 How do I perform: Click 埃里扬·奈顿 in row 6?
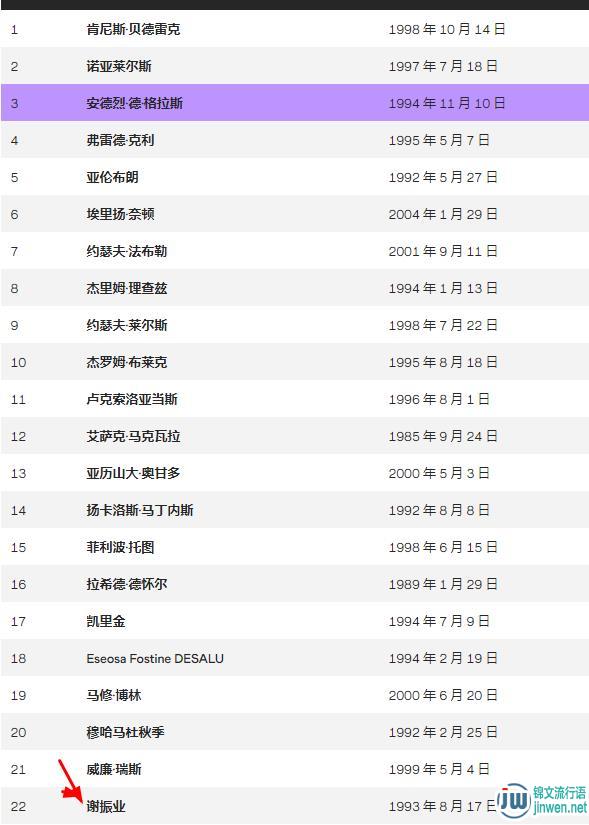(x=121, y=214)
